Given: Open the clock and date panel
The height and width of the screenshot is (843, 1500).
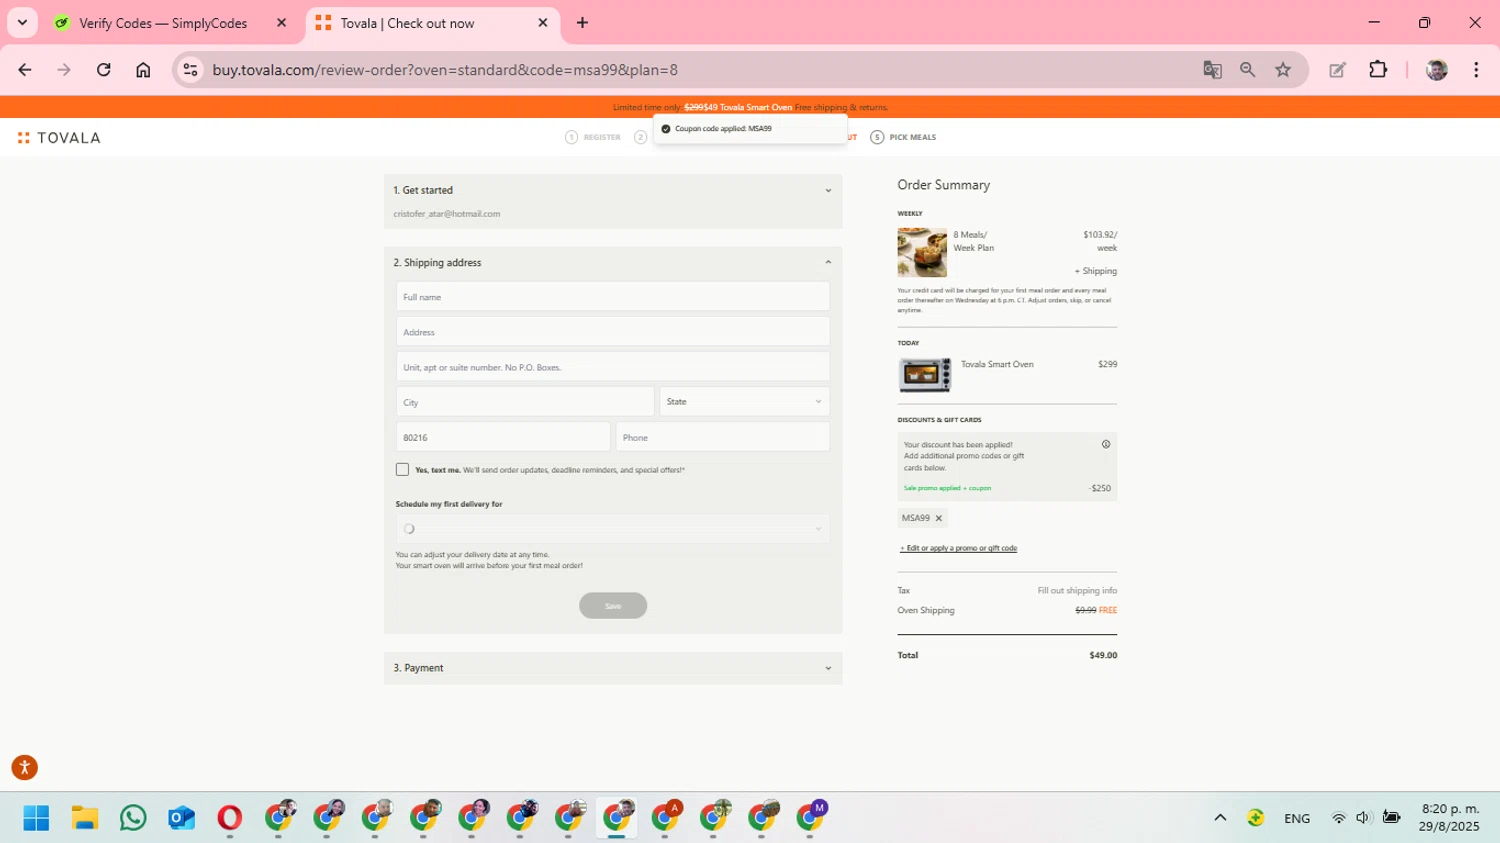Looking at the screenshot, I should tap(1449, 818).
